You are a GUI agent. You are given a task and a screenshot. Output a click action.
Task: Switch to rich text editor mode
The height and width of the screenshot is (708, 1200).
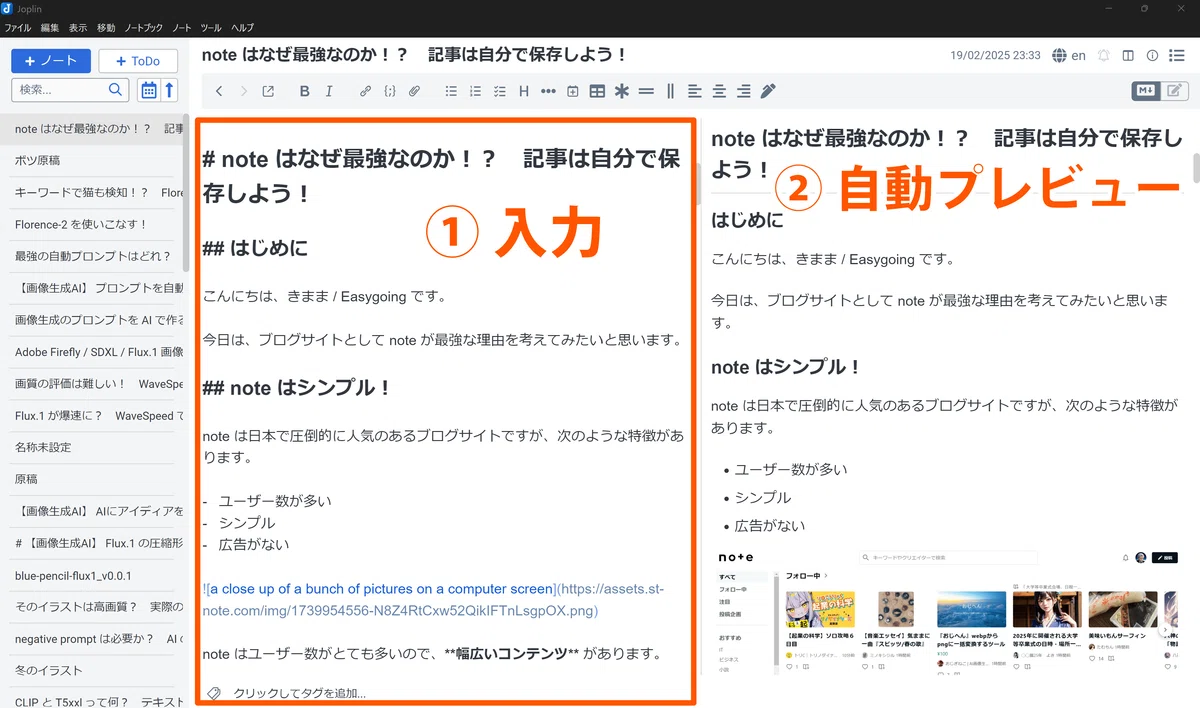(x=1175, y=91)
